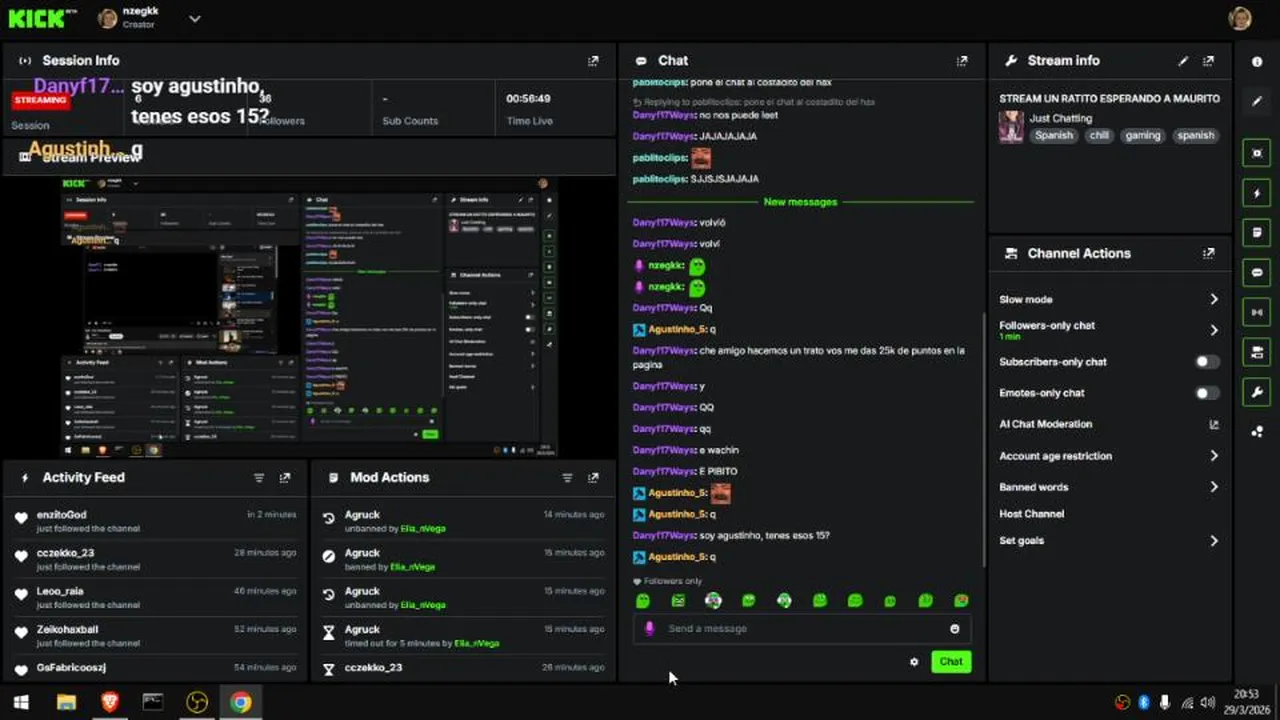Jump to New messages divider in chat
This screenshot has height=720, width=1280.
(800, 202)
